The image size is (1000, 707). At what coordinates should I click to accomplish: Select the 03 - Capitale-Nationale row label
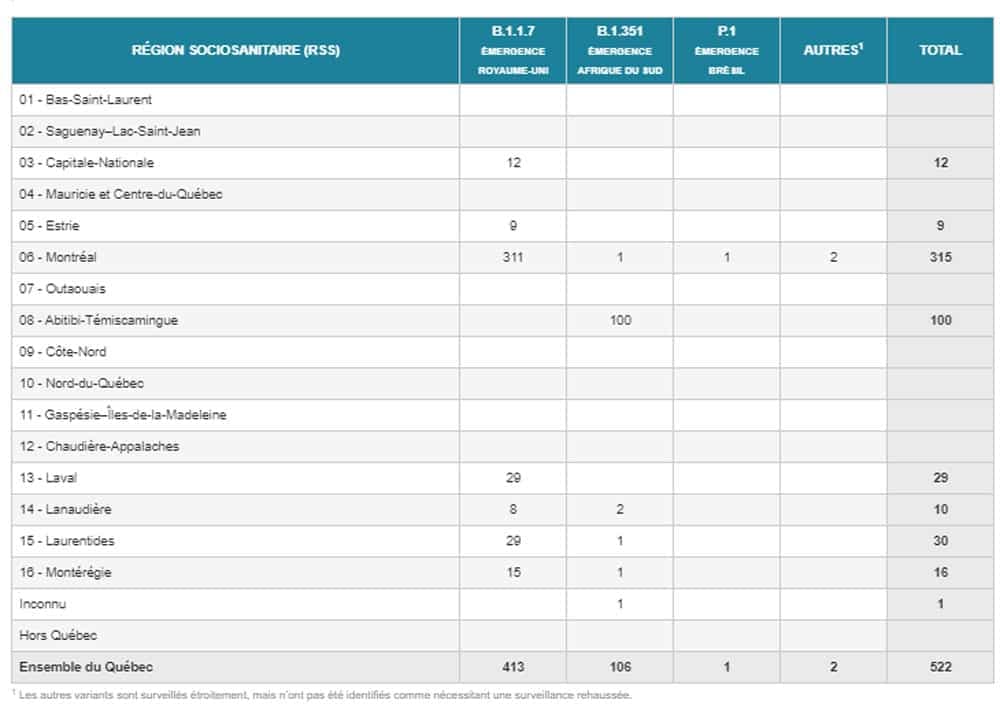(87, 163)
